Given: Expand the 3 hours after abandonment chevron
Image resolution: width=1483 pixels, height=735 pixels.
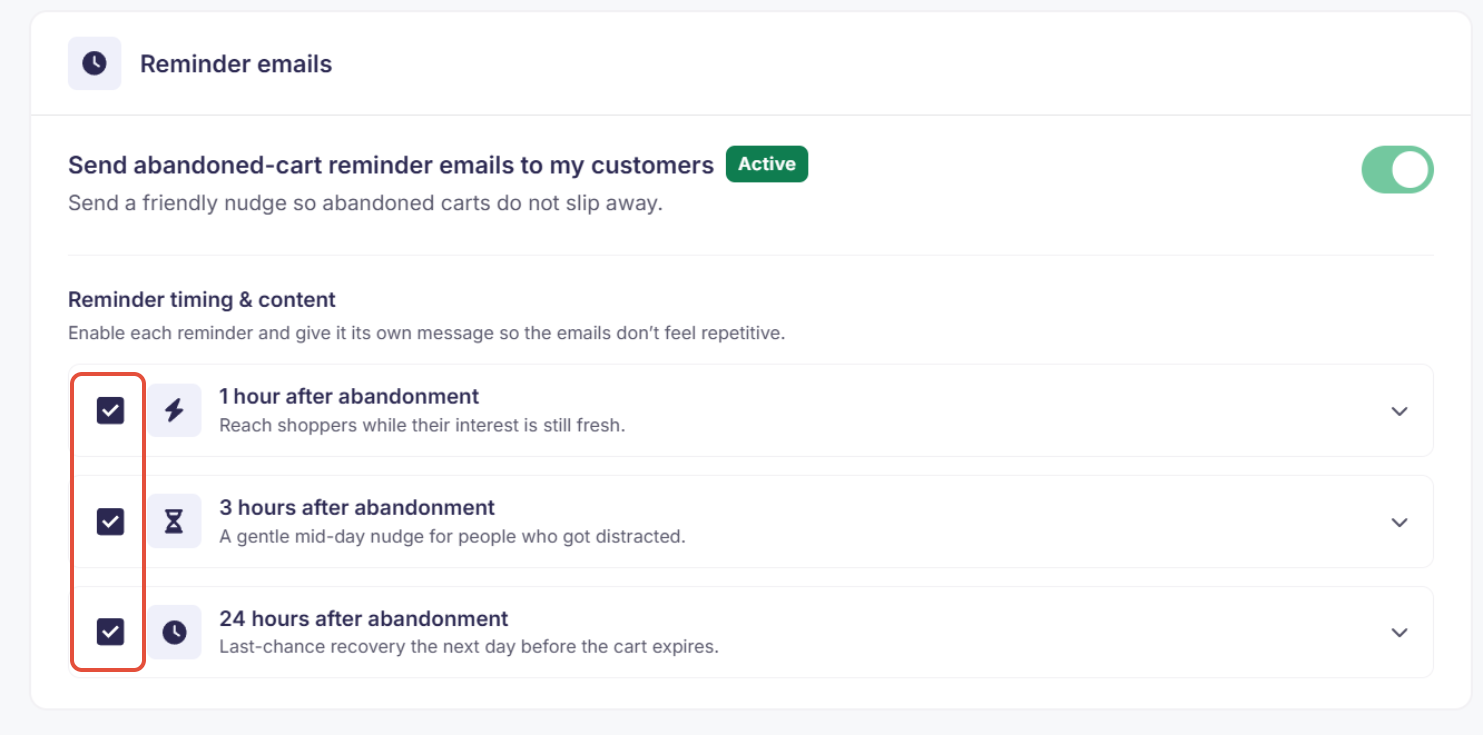Looking at the screenshot, I should 1399,522.
